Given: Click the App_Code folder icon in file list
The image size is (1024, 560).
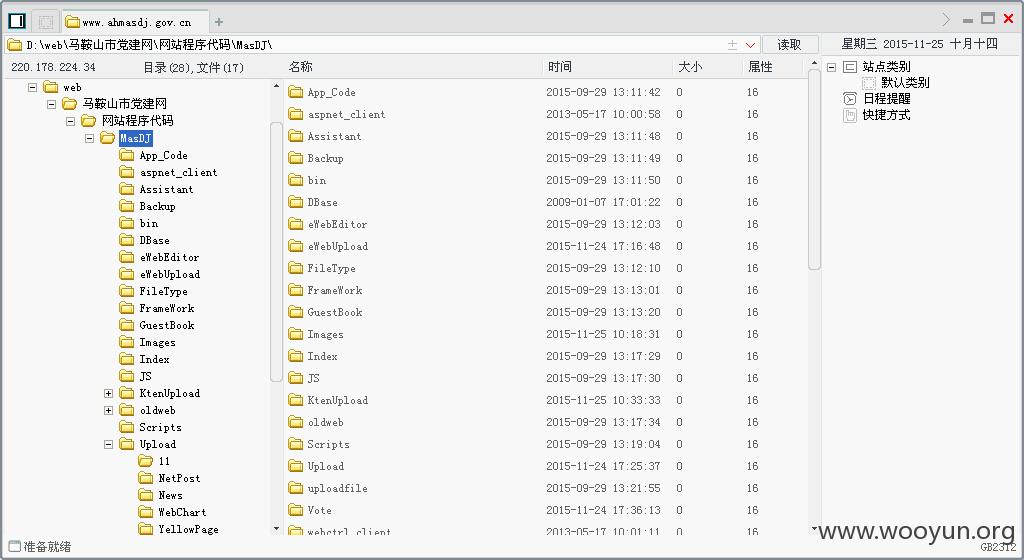Looking at the screenshot, I should [x=296, y=91].
